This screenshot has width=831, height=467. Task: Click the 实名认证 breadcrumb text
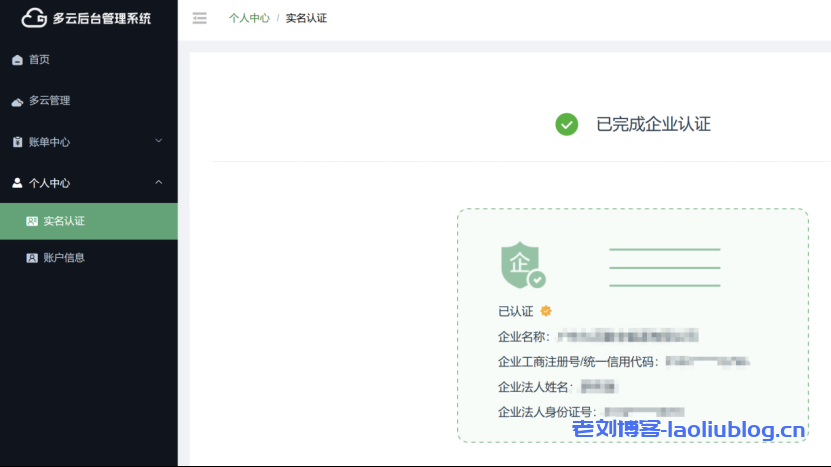tap(306, 18)
